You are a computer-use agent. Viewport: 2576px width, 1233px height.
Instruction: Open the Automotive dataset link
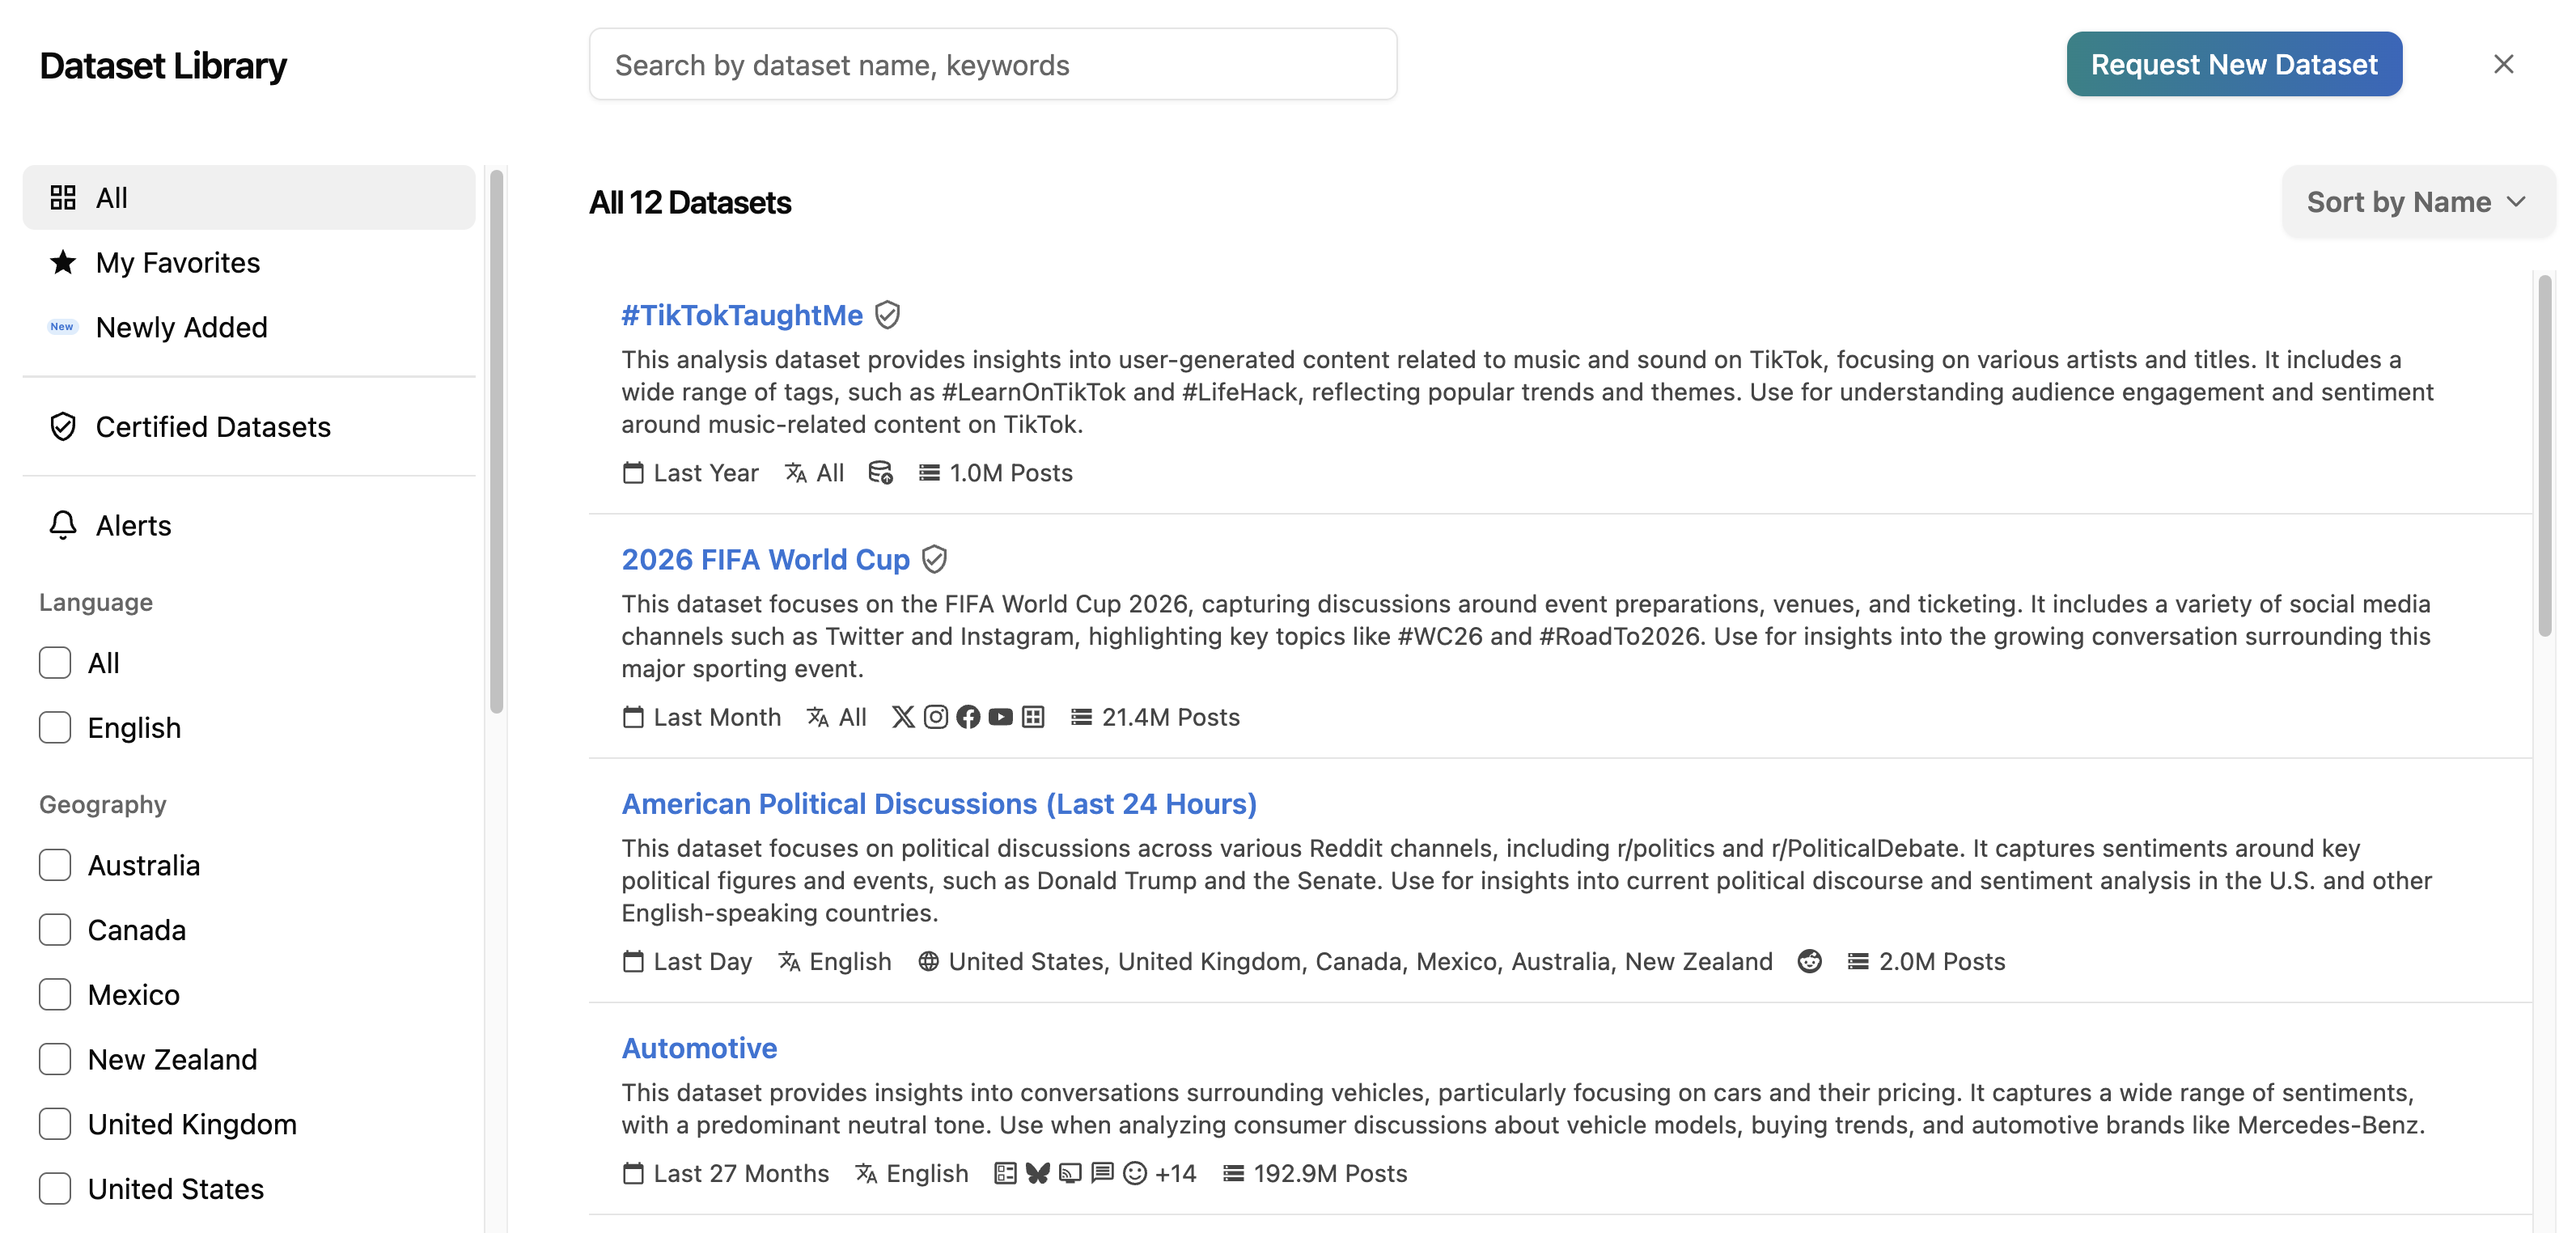click(x=699, y=1048)
